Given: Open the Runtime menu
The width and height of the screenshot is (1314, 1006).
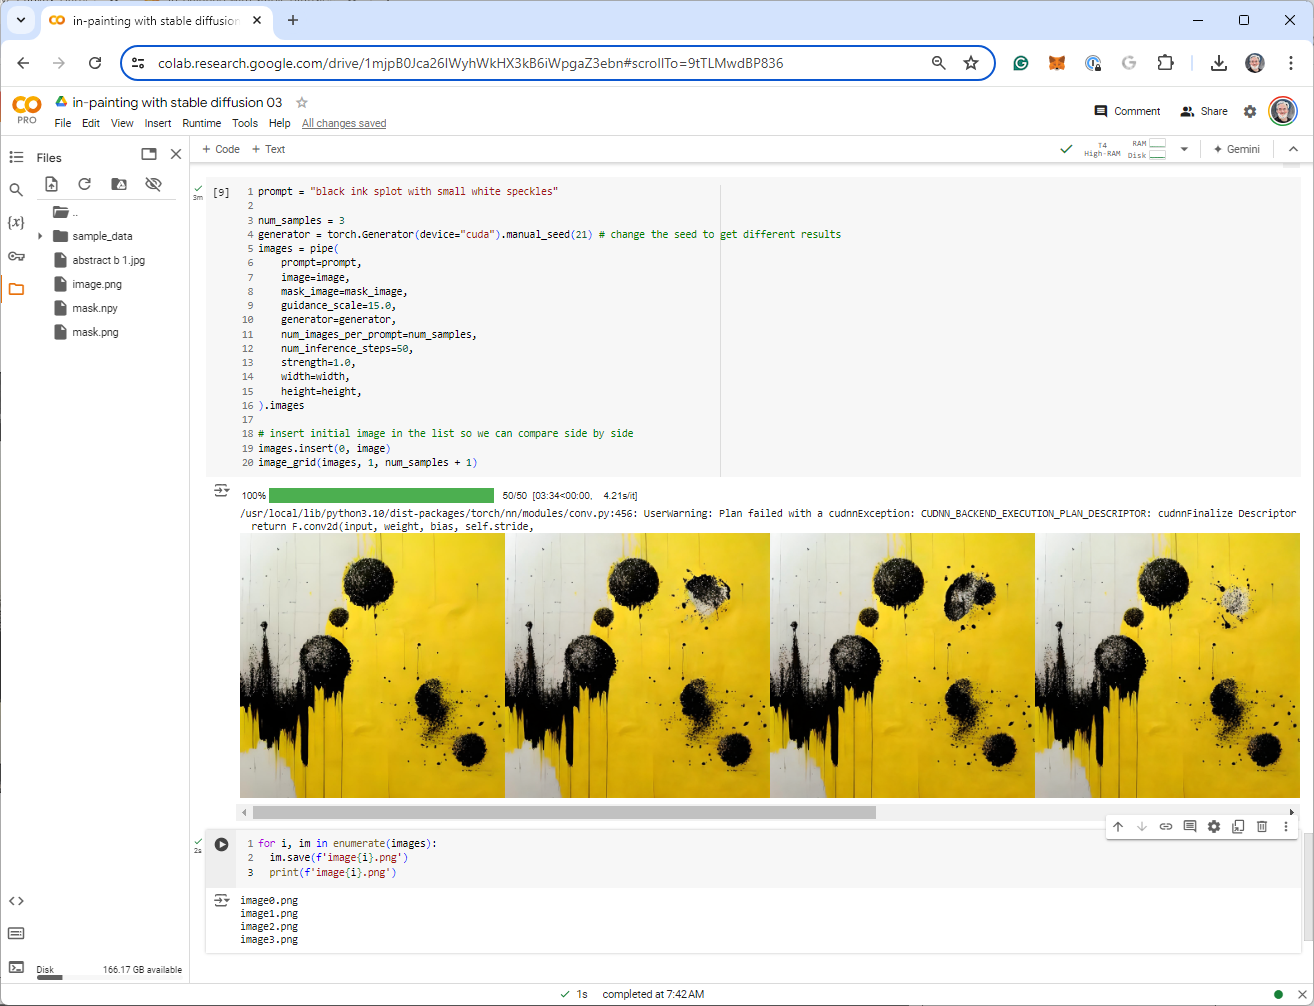Looking at the screenshot, I should (201, 123).
